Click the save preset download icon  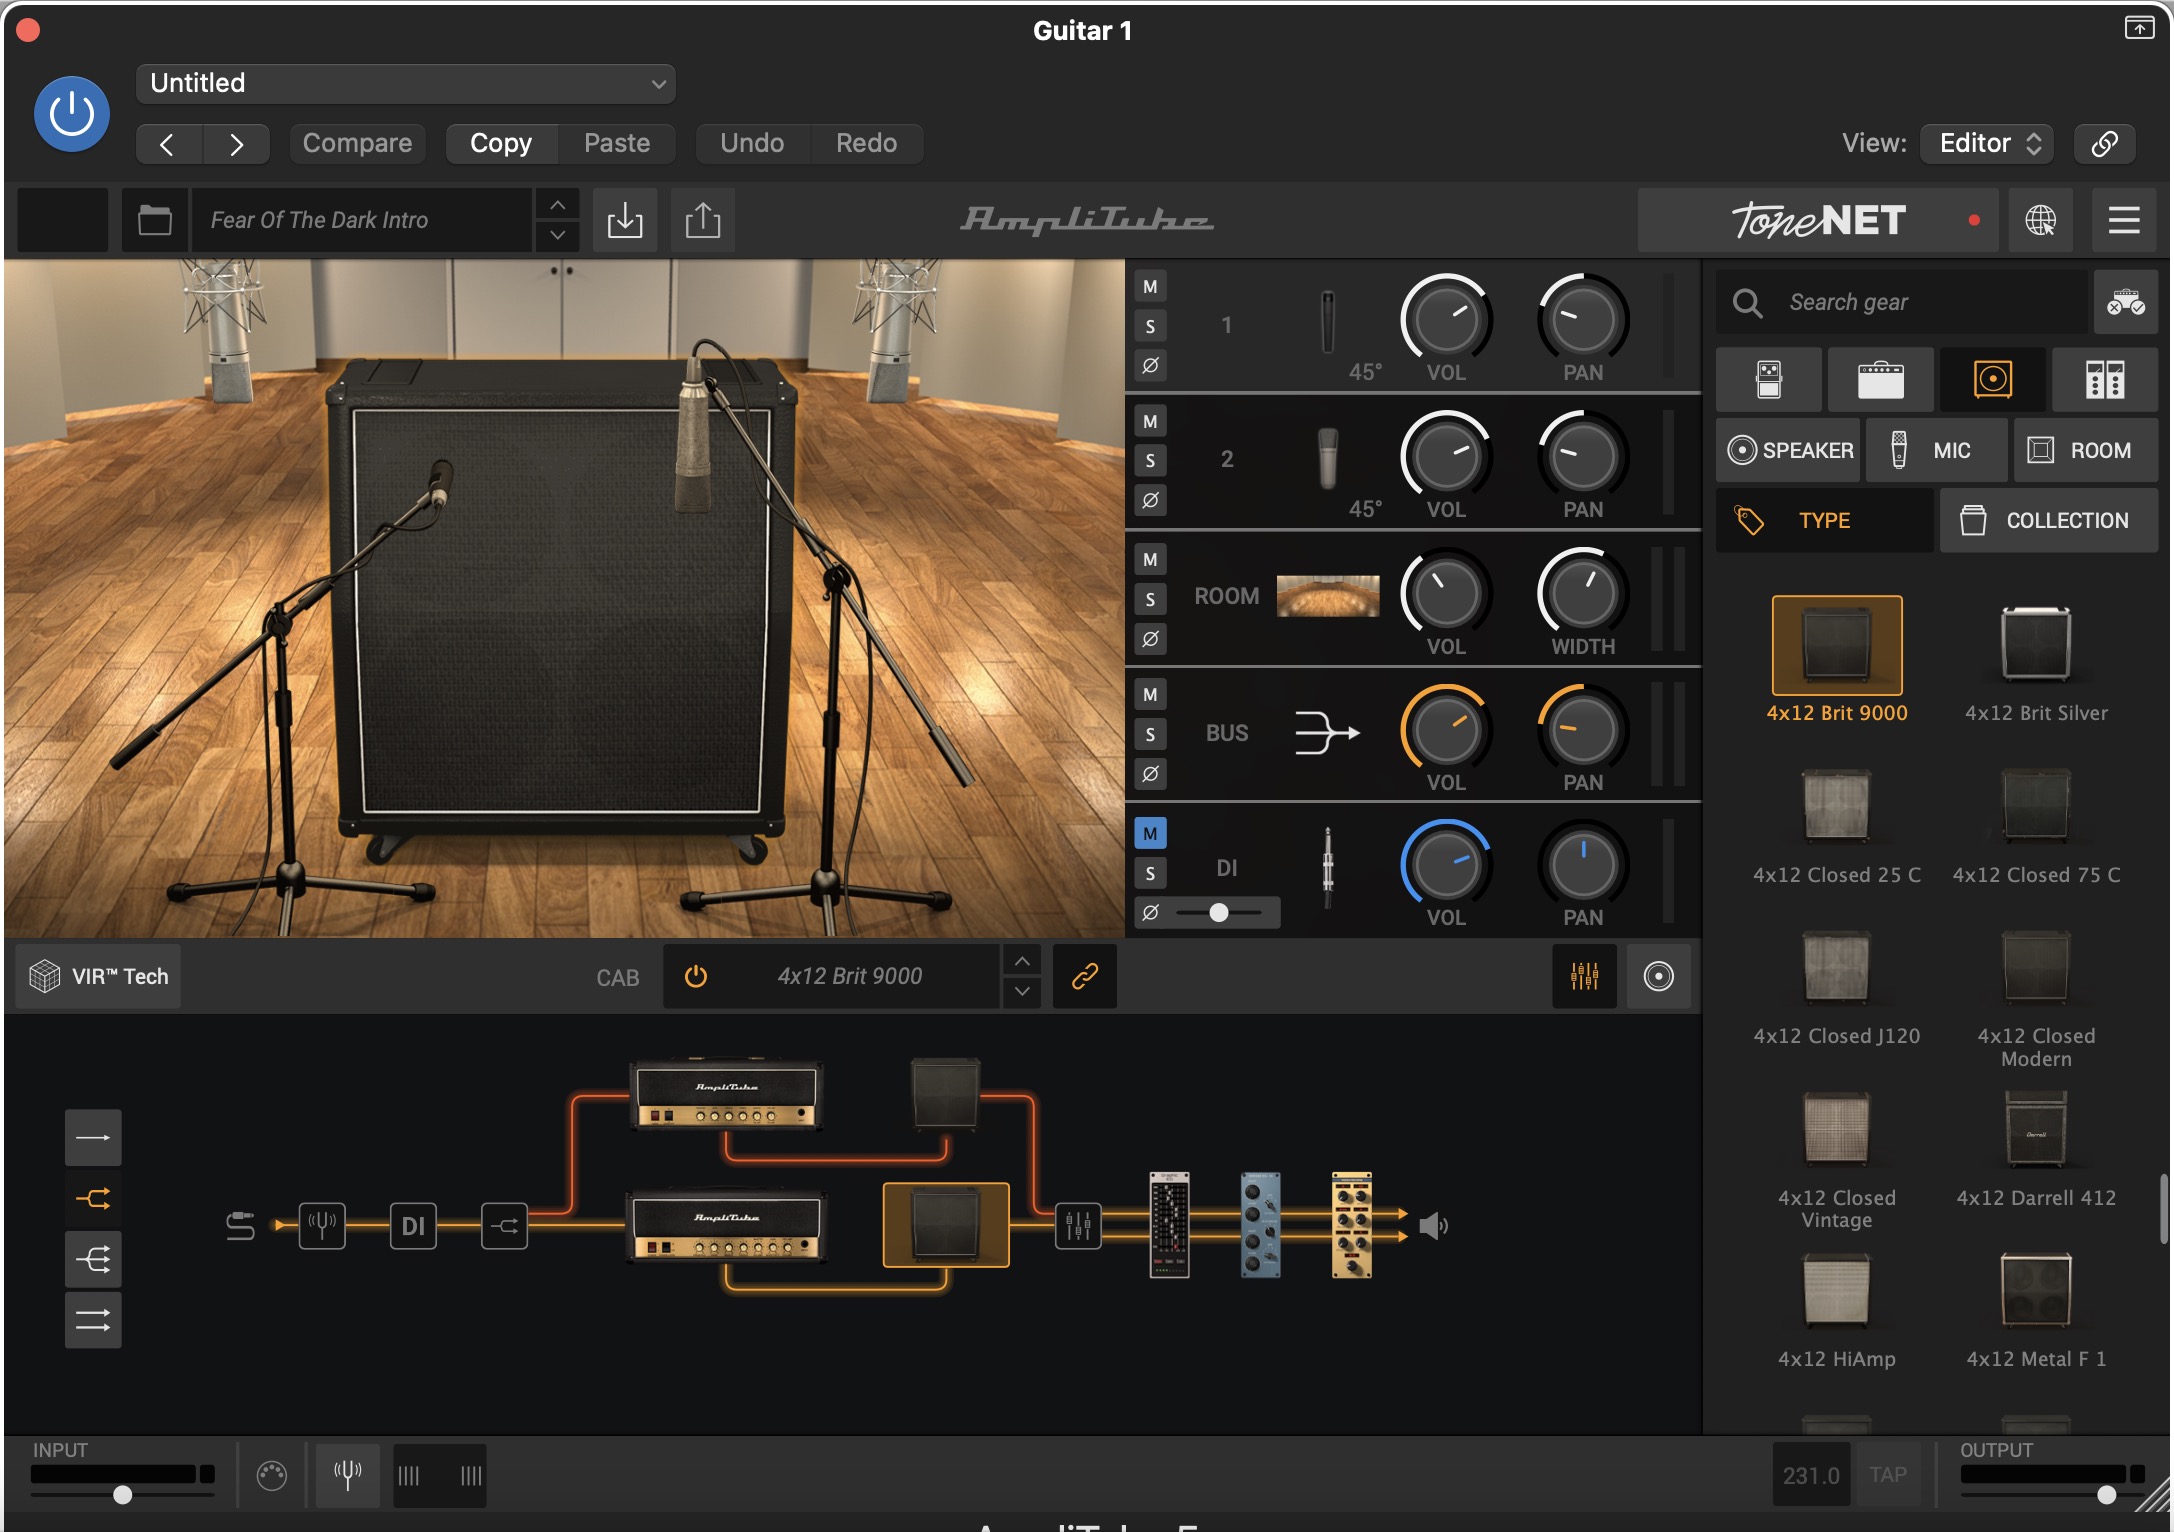(x=625, y=220)
